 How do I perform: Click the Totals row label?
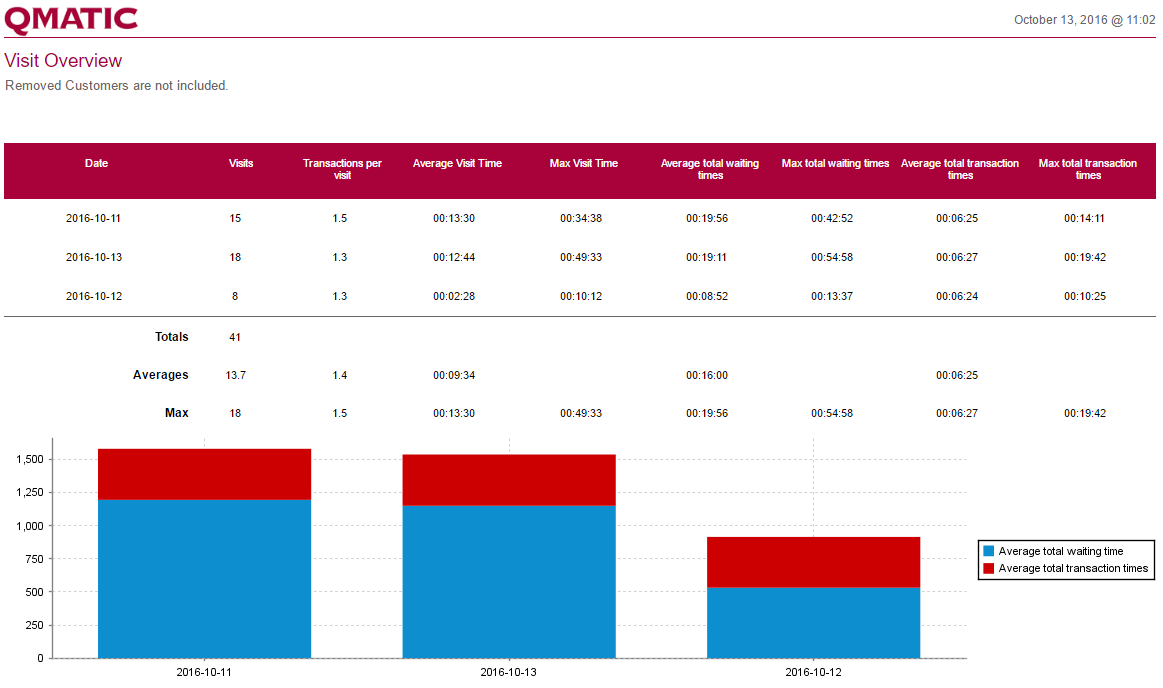pos(171,337)
